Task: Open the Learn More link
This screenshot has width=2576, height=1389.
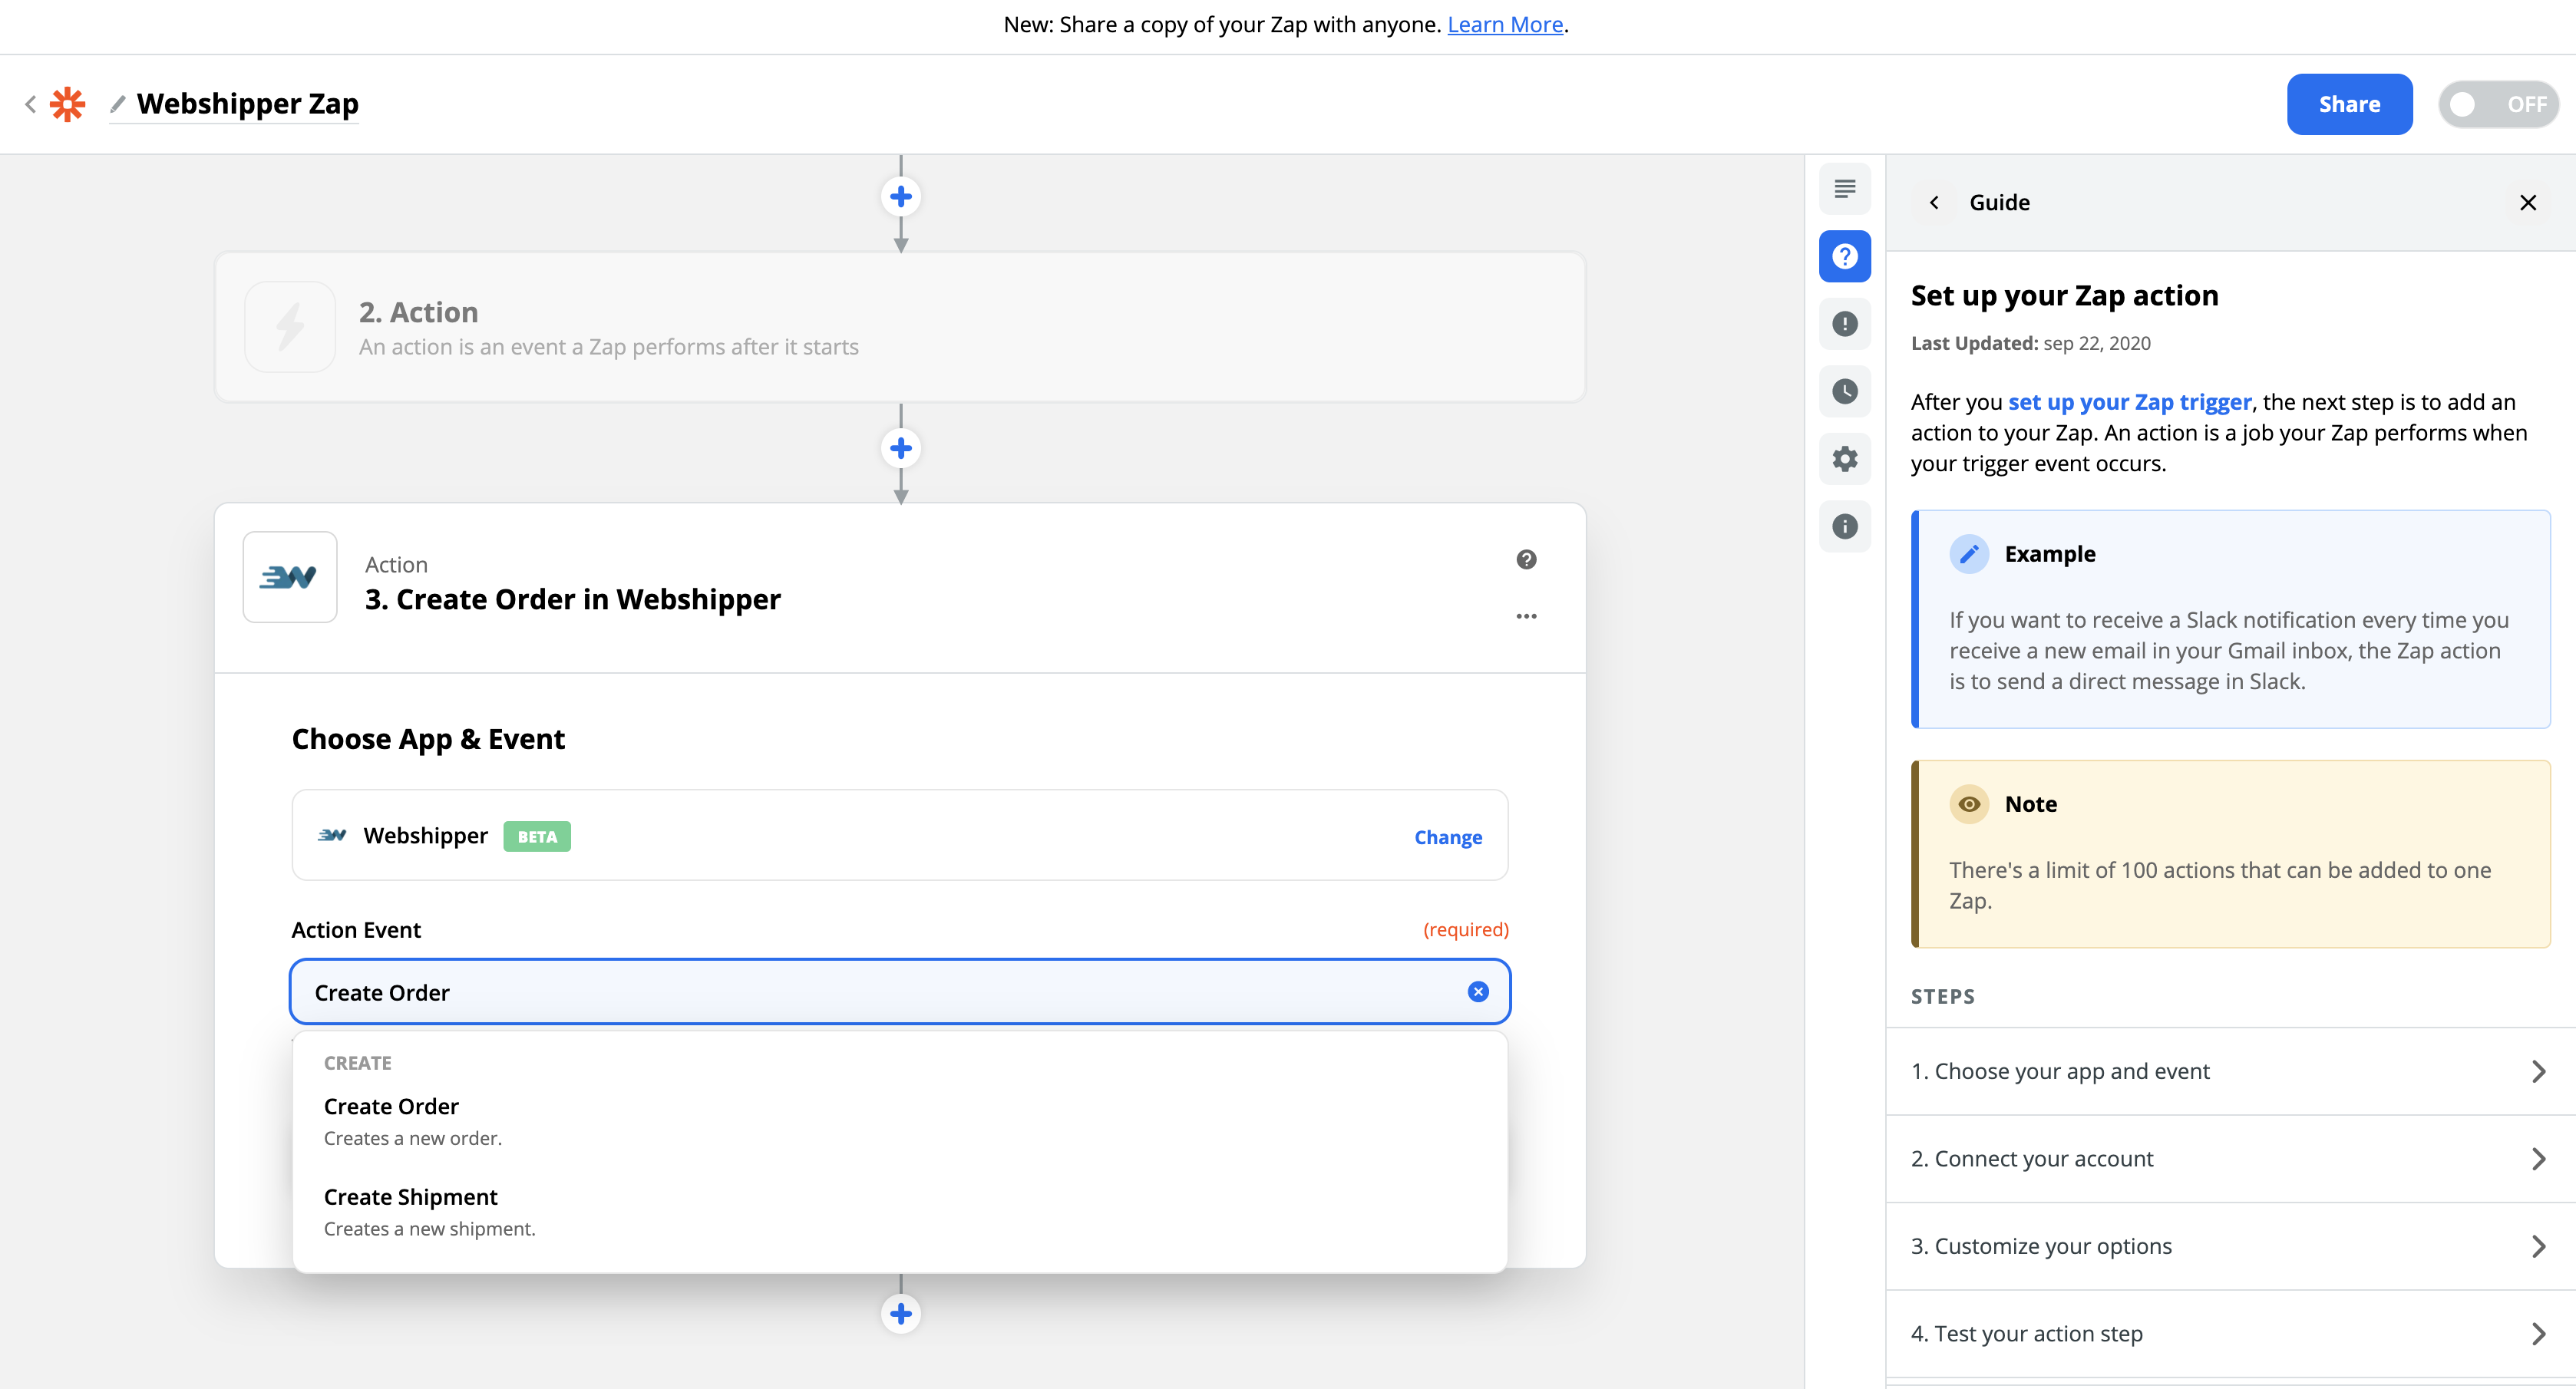Action: click(1505, 24)
